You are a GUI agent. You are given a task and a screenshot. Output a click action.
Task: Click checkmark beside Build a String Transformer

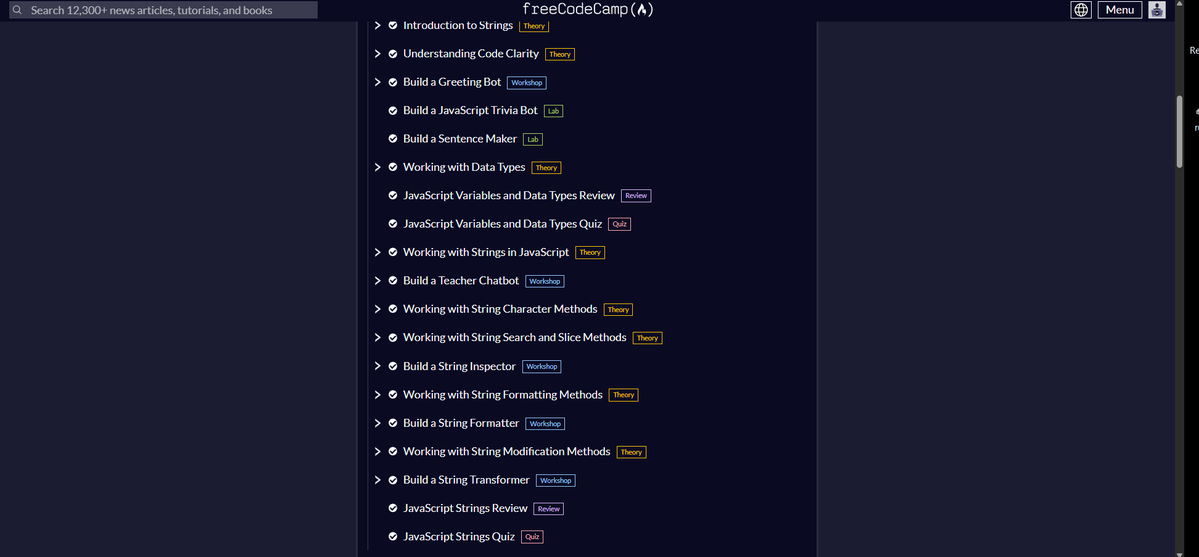click(x=393, y=480)
